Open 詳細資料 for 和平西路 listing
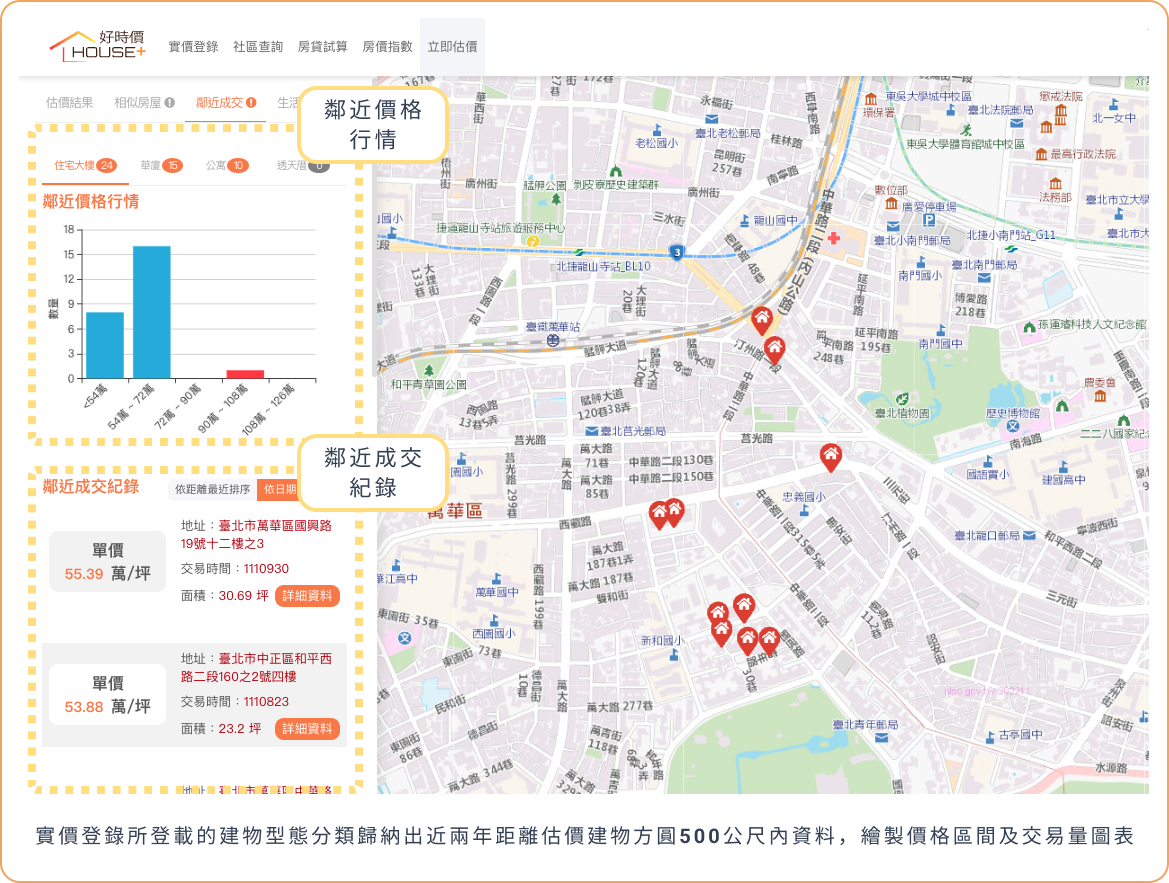Screen dimensions: 1169x883 [307, 728]
